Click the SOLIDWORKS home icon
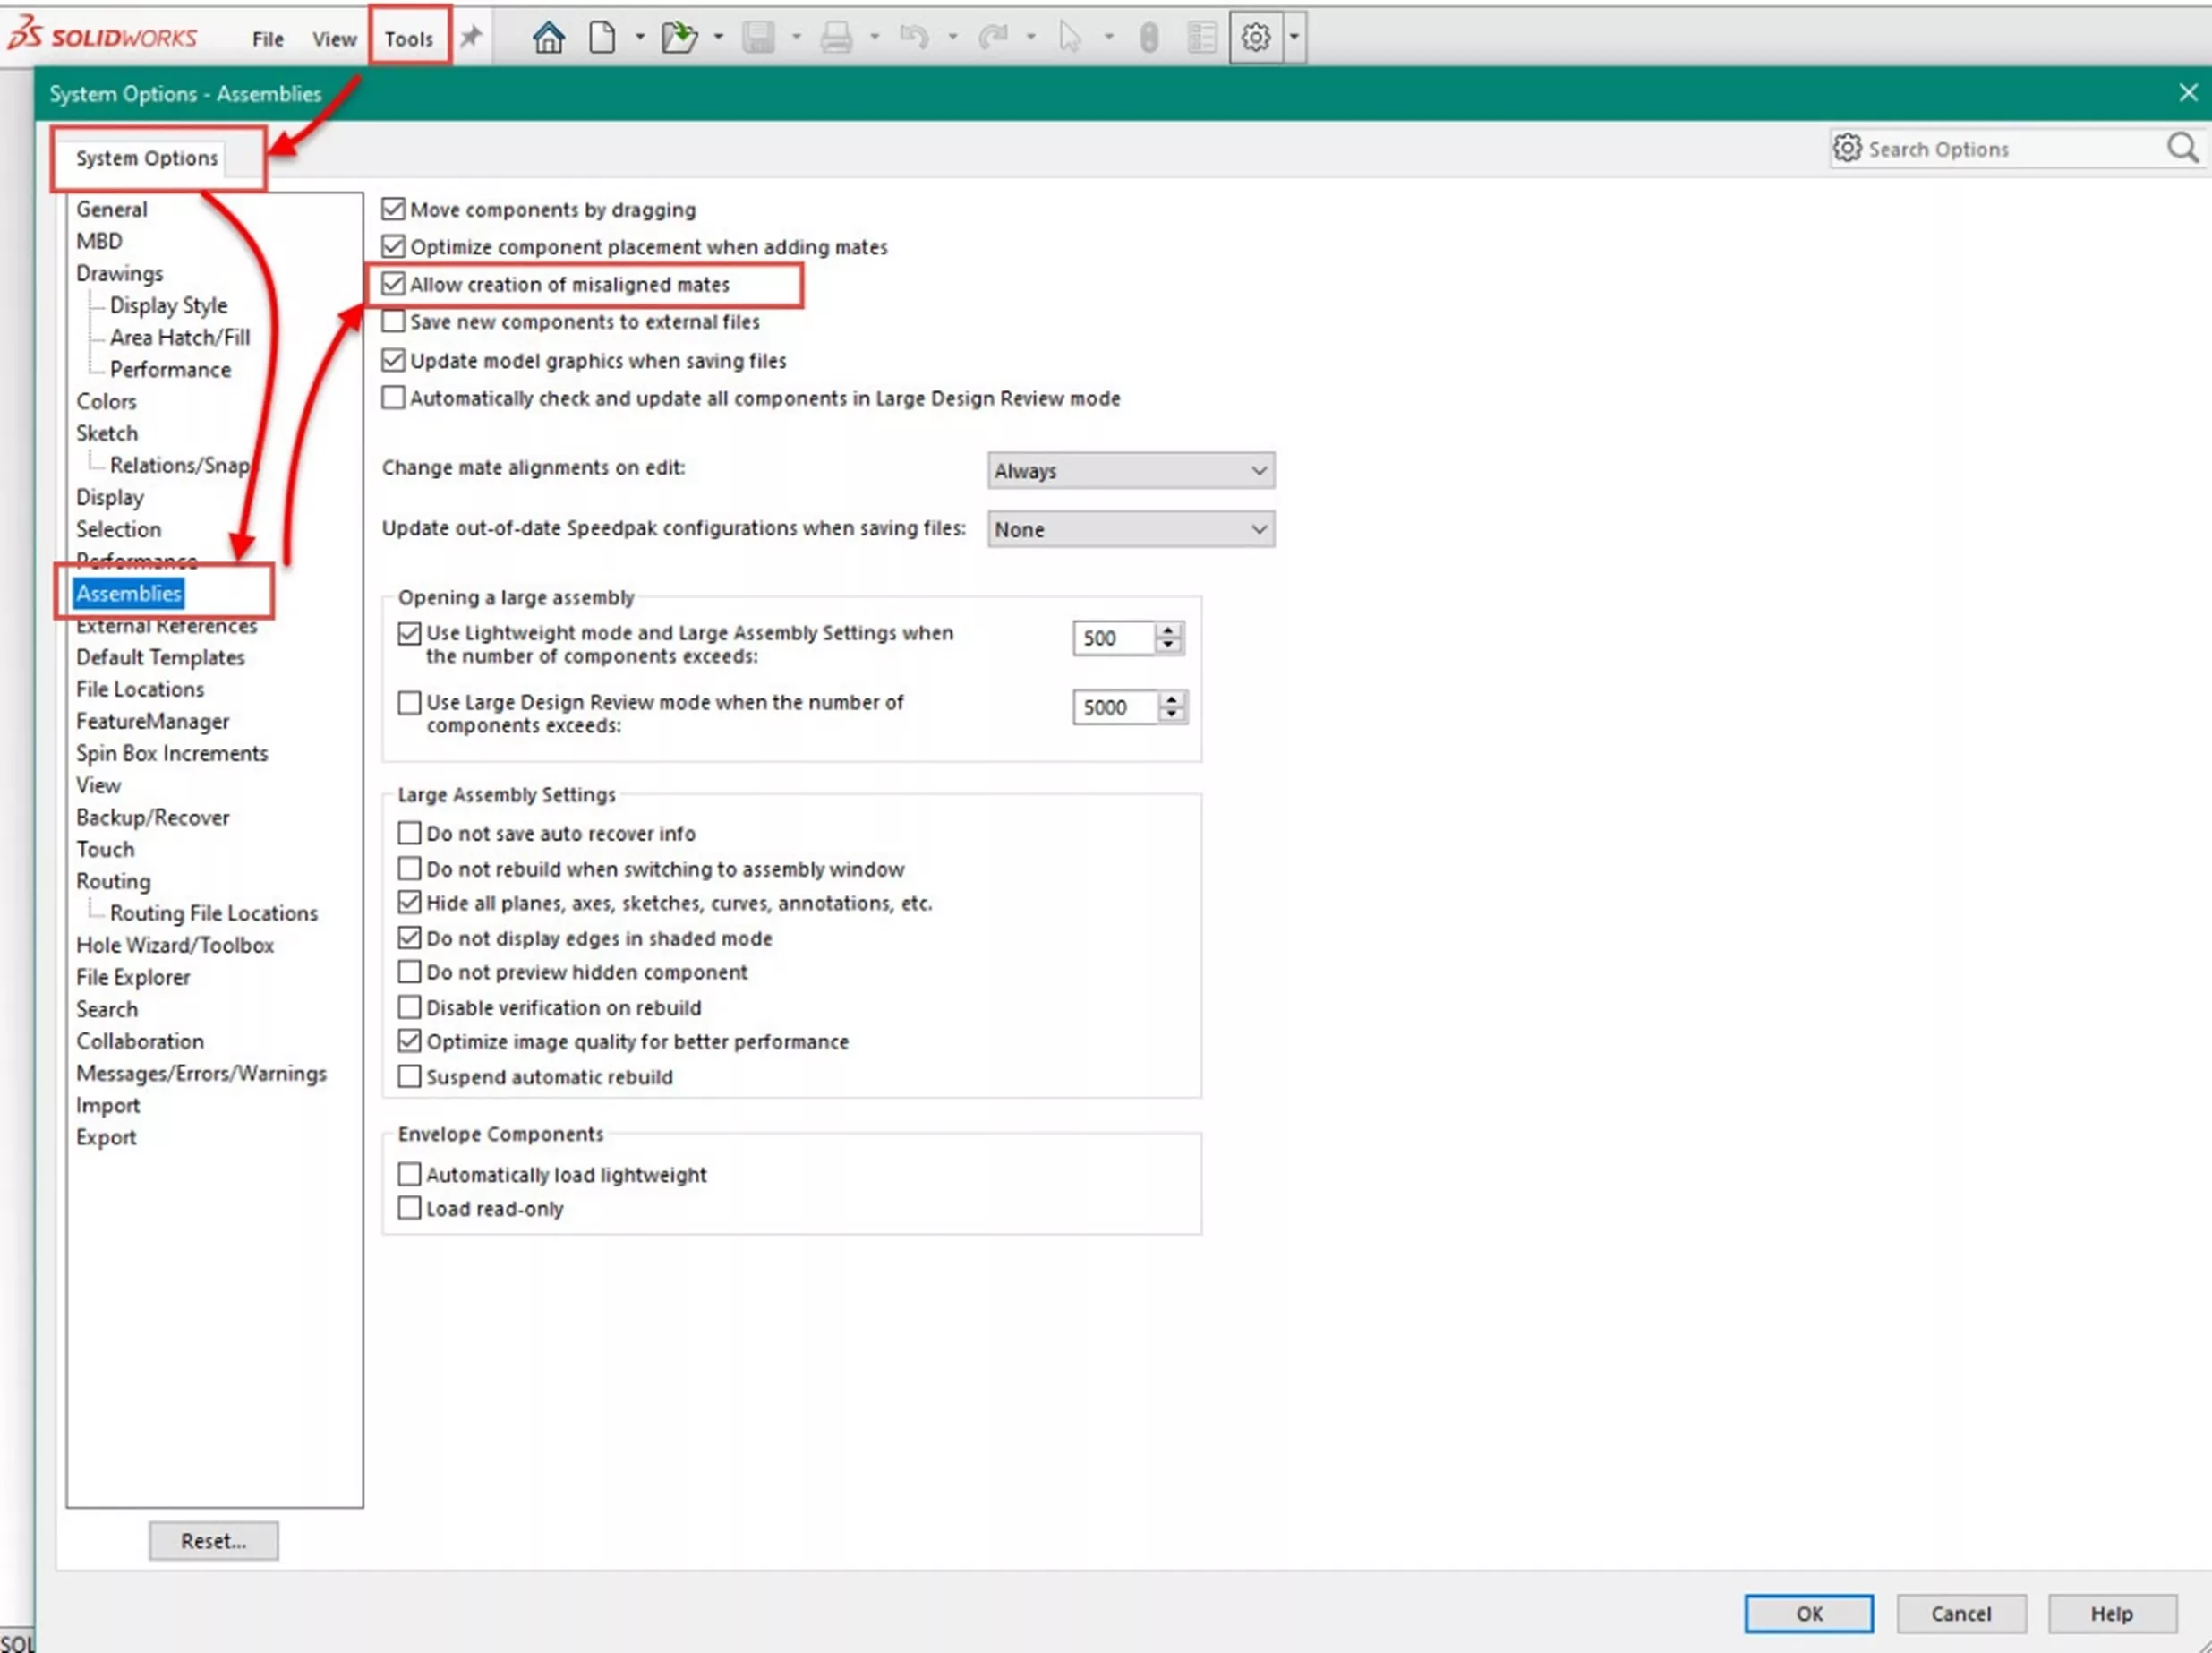 (547, 39)
